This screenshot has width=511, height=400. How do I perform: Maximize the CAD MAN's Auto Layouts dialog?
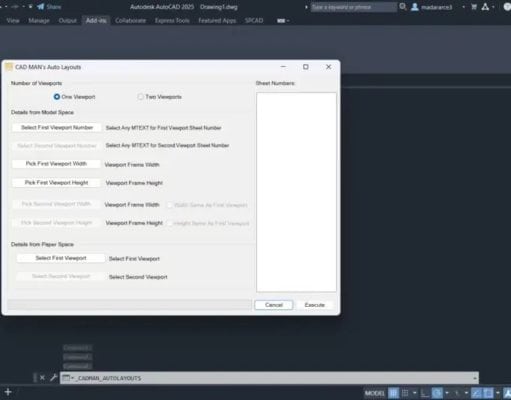tap(306, 67)
